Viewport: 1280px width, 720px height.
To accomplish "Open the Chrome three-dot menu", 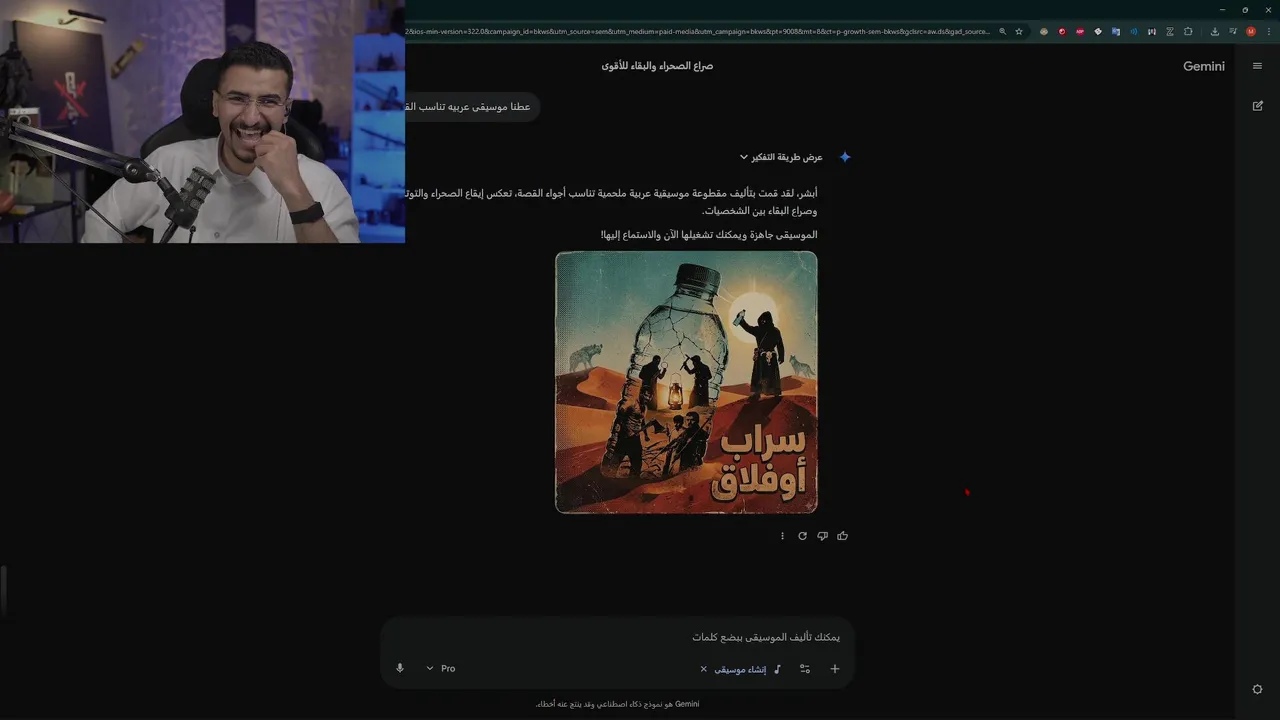I will point(1269,31).
